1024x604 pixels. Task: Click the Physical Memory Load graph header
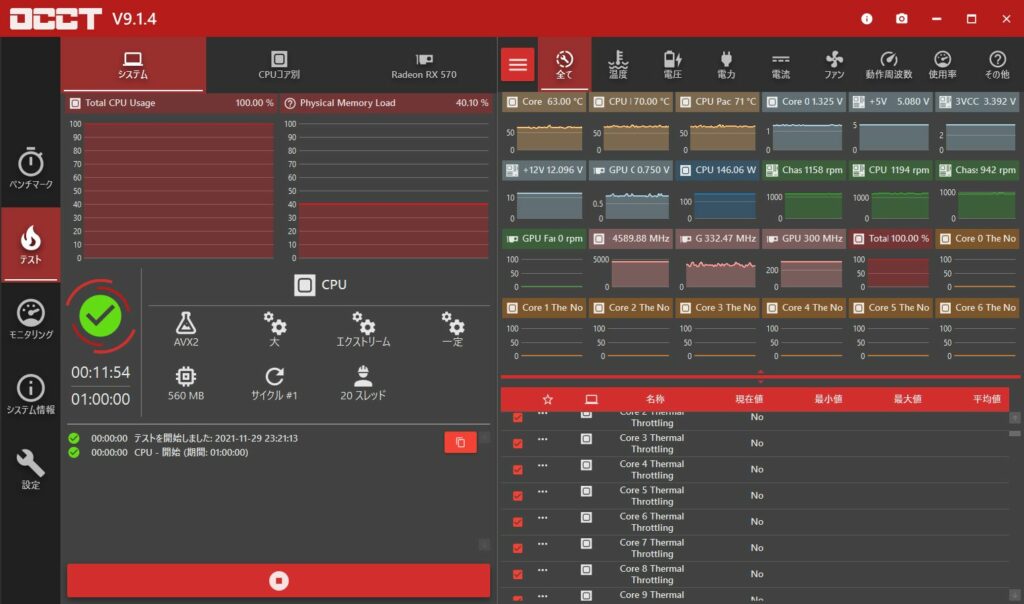(387, 103)
